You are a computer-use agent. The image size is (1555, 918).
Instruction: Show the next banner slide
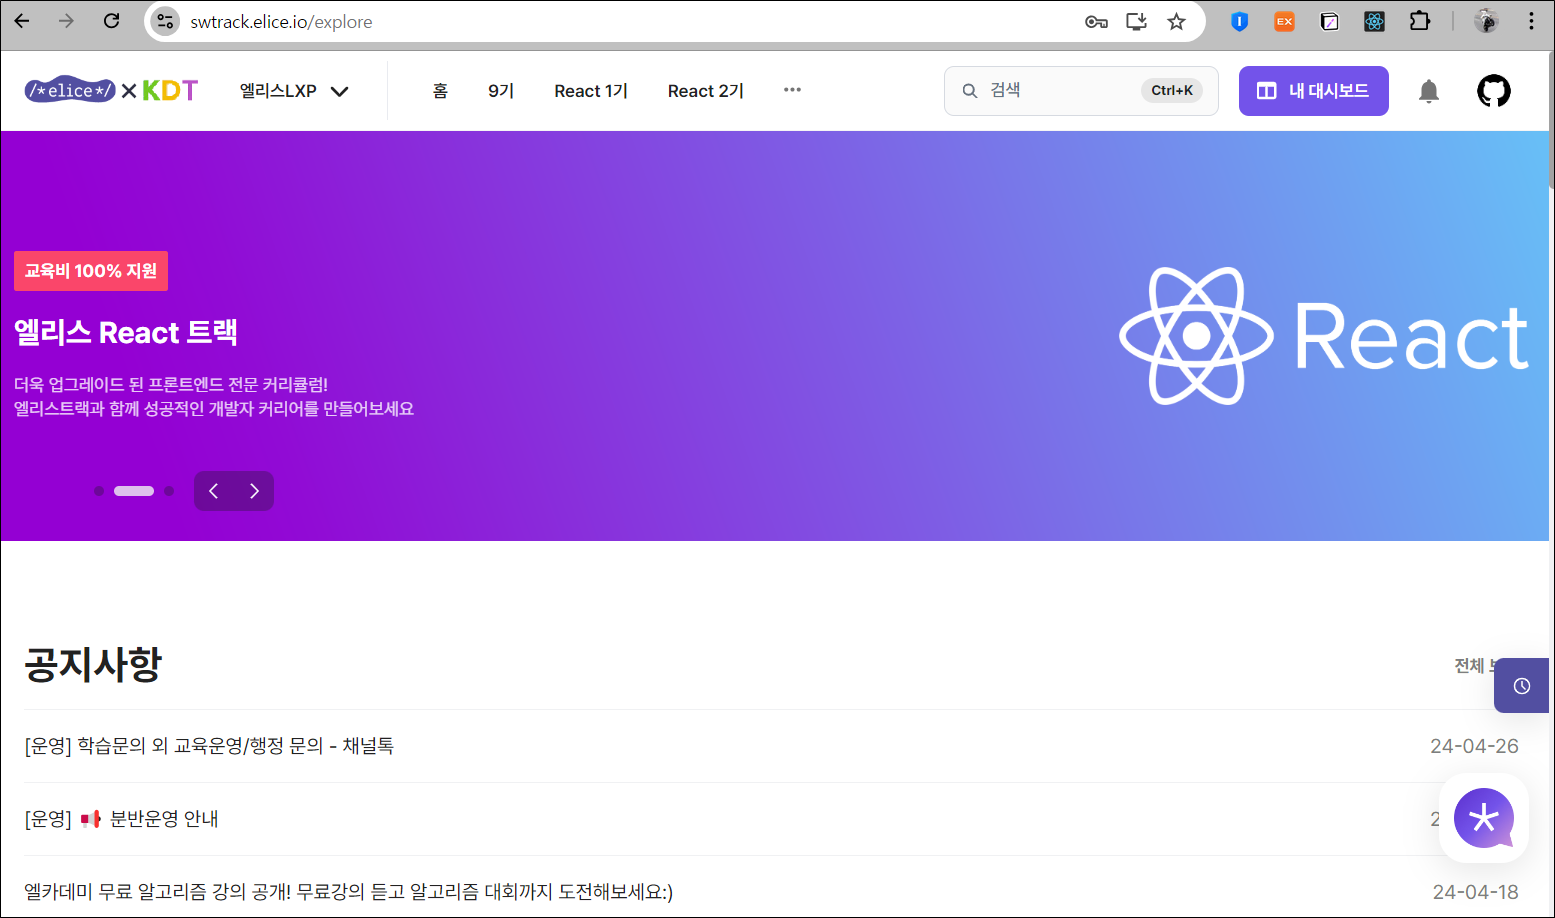point(254,491)
